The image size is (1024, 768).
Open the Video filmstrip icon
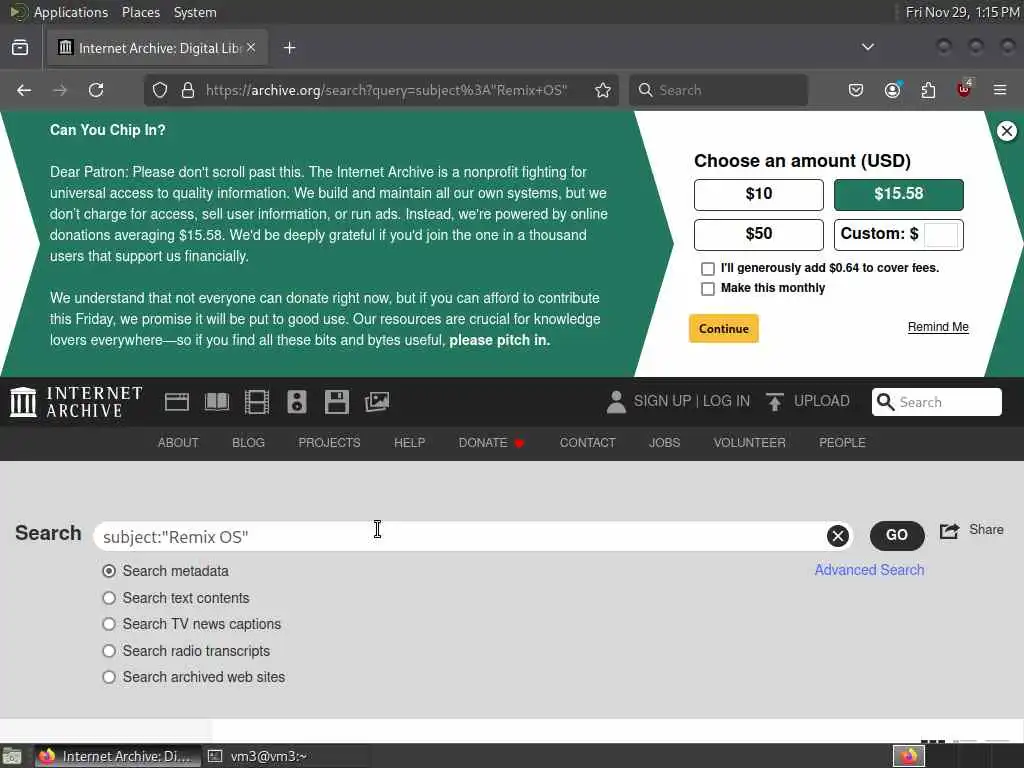(x=257, y=402)
